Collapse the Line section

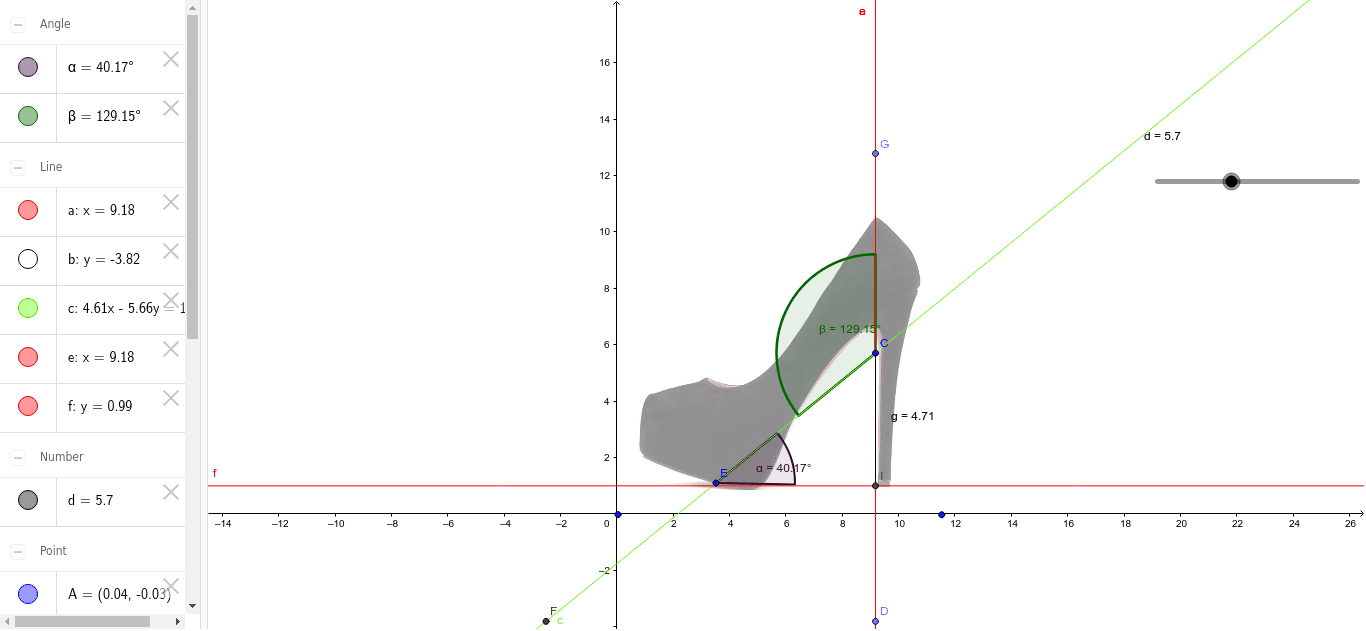tap(18, 167)
